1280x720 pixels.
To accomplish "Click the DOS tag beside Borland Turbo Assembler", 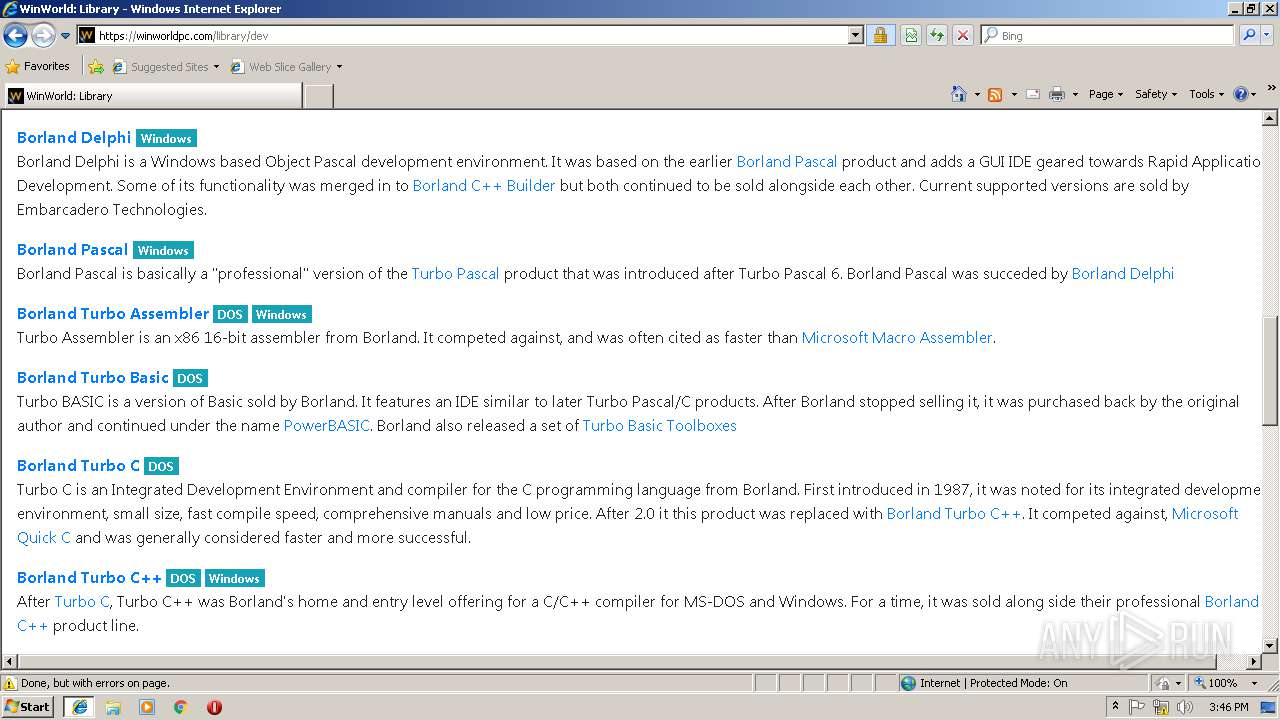I will point(230,315).
